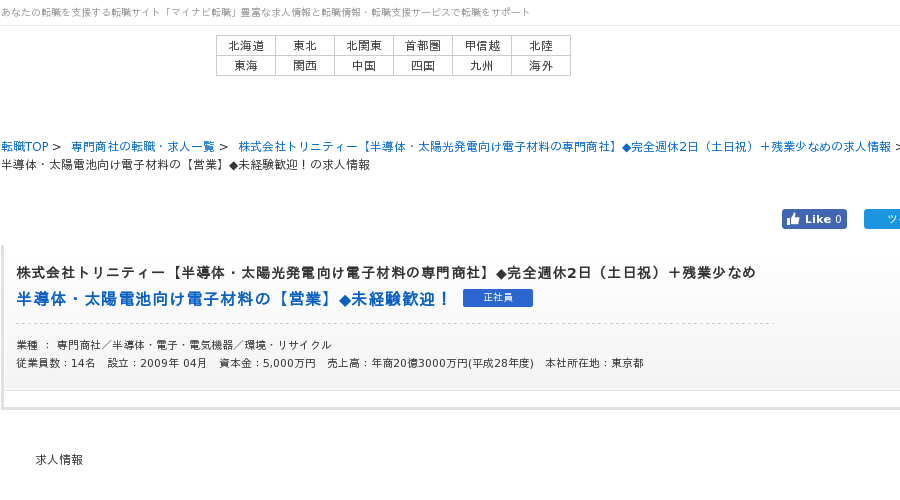This screenshot has height=500, width=900.
Task: Click the Facebook Like thumbs-up button
Action: click(814, 219)
